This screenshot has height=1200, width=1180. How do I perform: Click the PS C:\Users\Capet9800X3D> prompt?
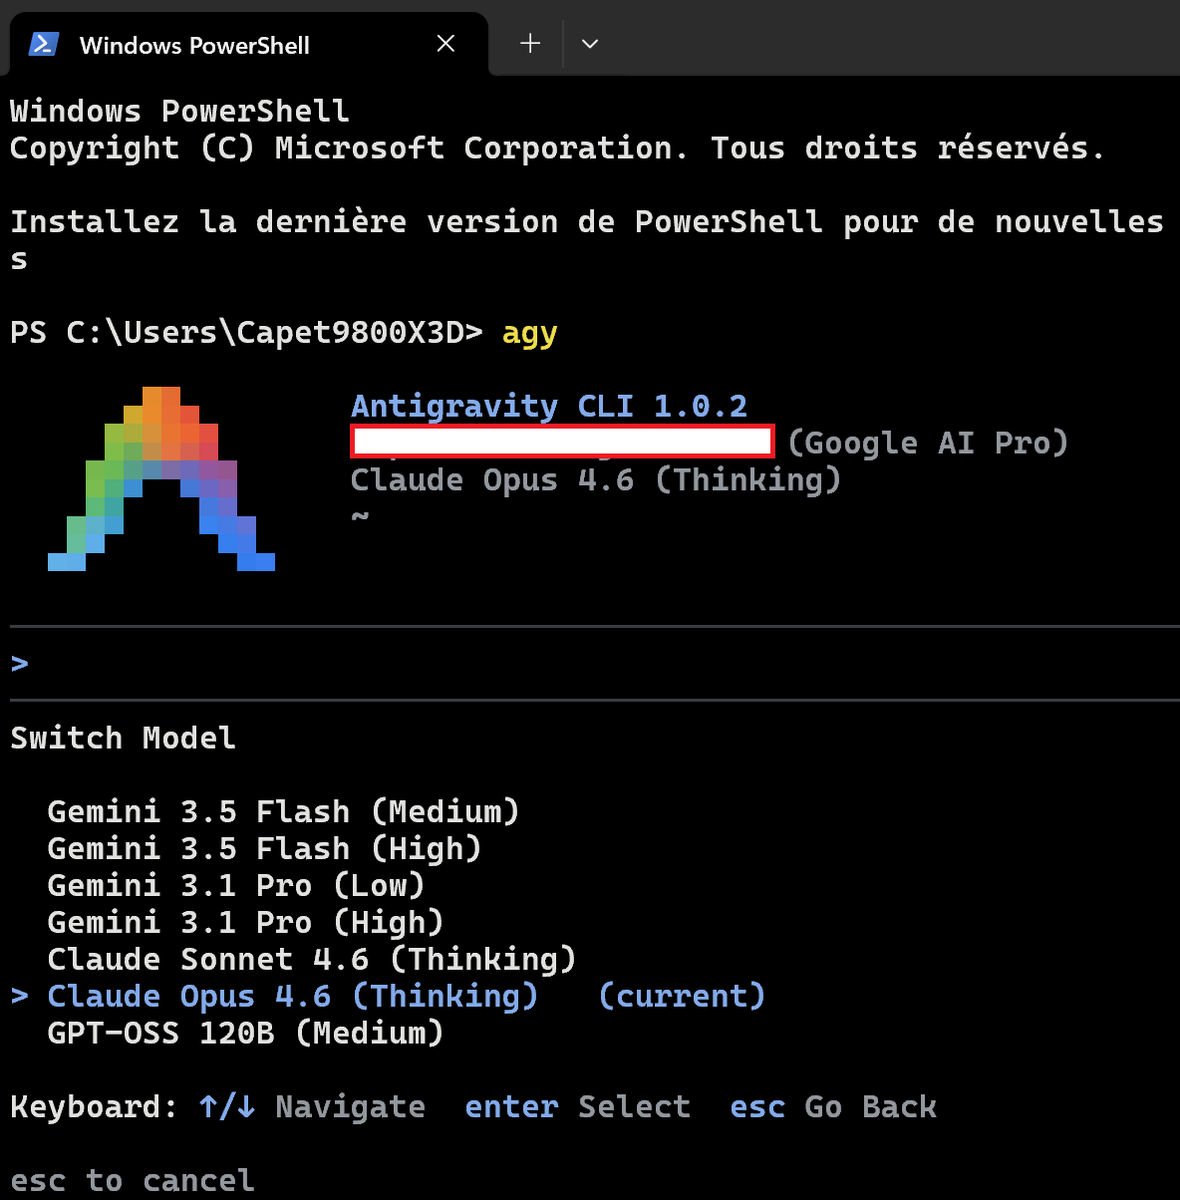[246, 332]
